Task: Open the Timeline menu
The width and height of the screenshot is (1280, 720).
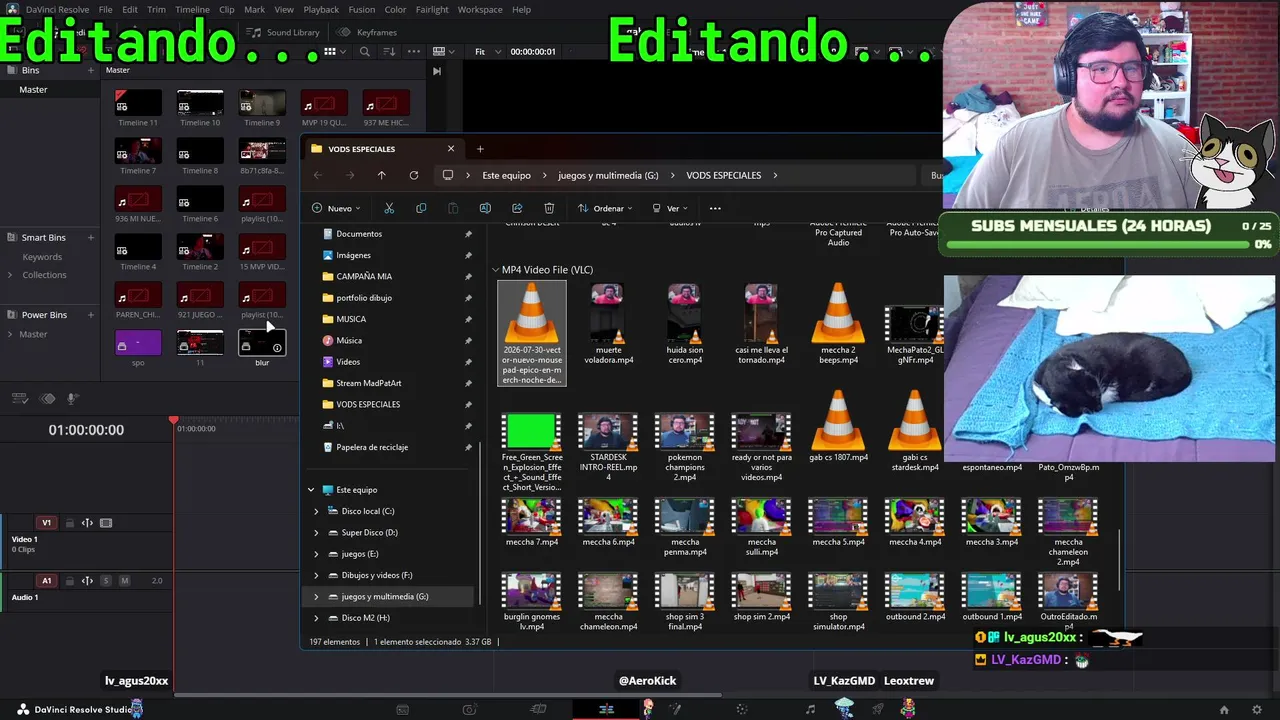Action: pos(192,10)
